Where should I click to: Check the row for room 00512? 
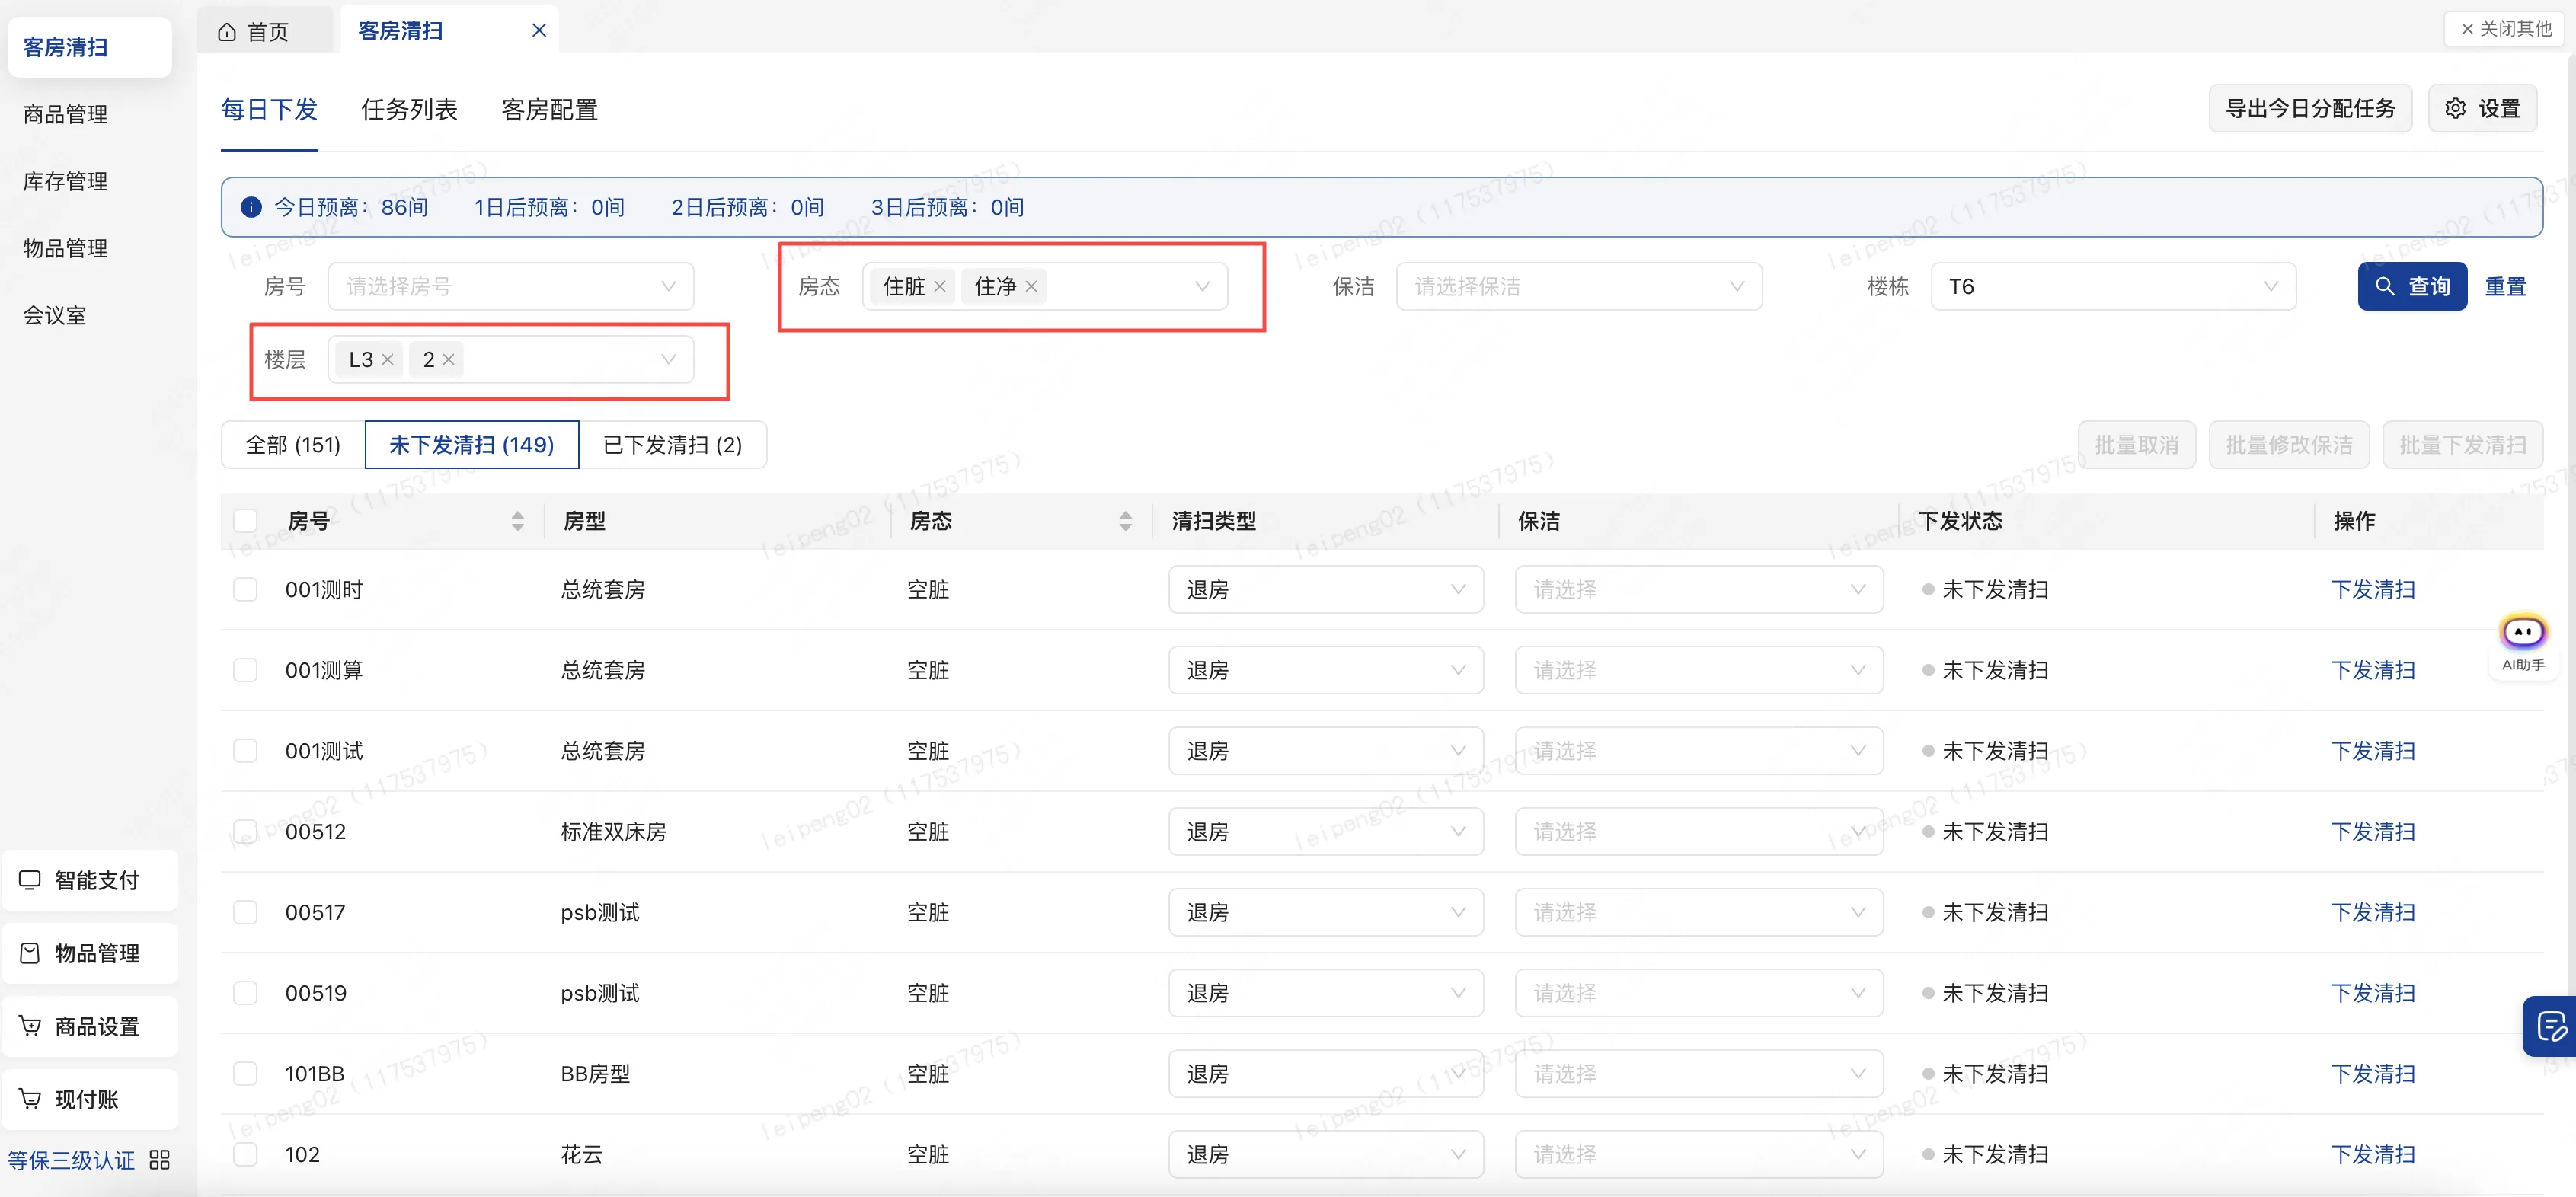point(245,832)
